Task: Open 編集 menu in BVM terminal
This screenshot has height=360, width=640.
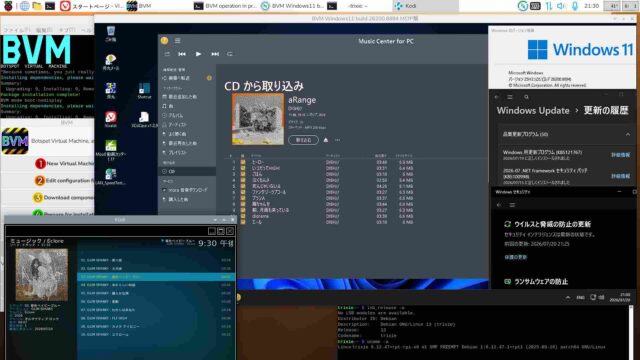Action: pyautogui.click(x=44, y=30)
